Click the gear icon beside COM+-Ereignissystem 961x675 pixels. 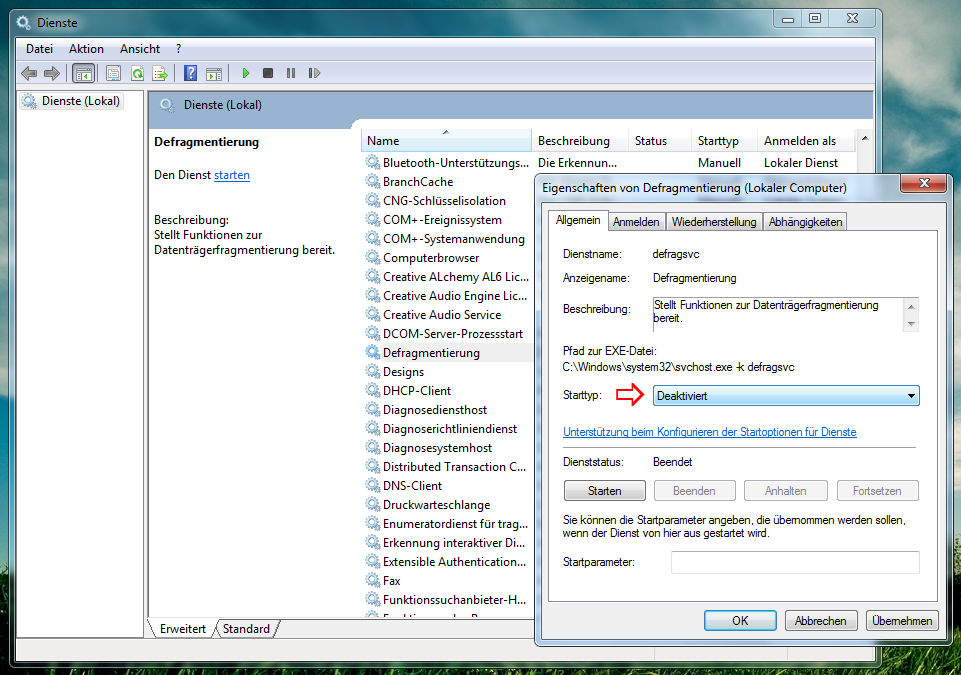tap(373, 219)
